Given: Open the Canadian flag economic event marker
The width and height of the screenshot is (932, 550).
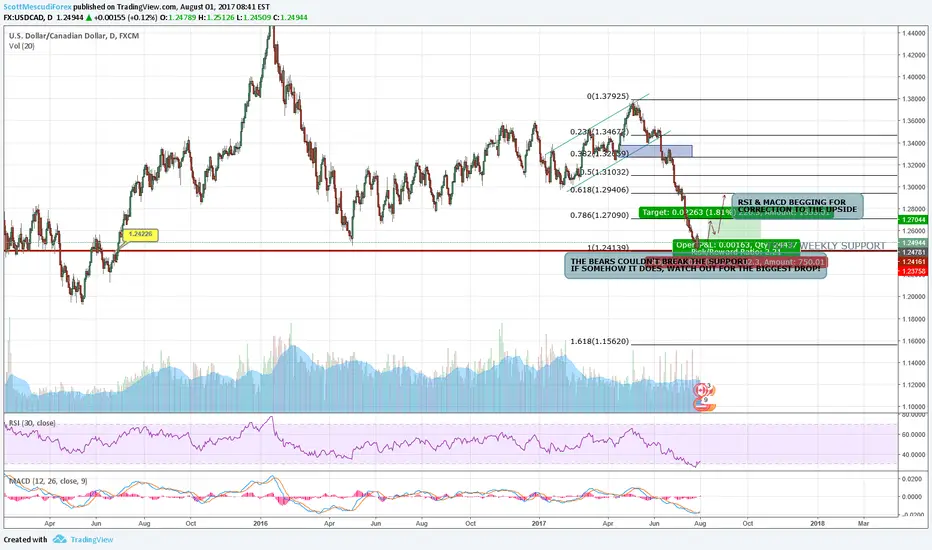Looking at the screenshot, I should (701, 390).
